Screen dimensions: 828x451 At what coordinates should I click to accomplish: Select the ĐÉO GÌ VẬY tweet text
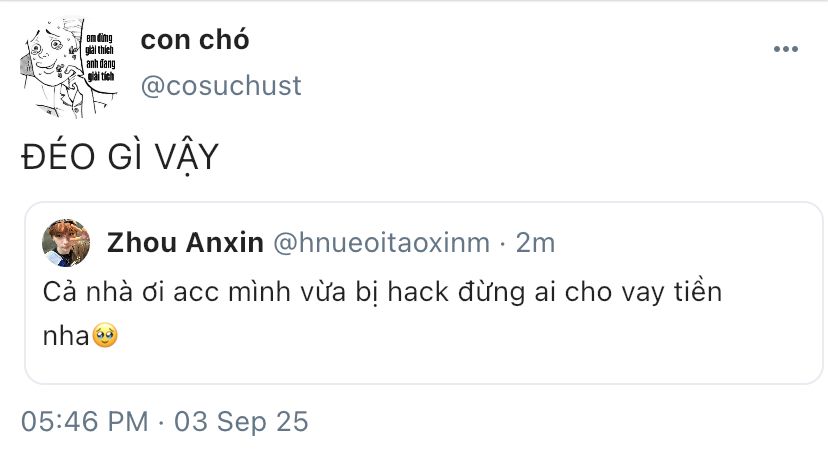click(x=120, y=158)
